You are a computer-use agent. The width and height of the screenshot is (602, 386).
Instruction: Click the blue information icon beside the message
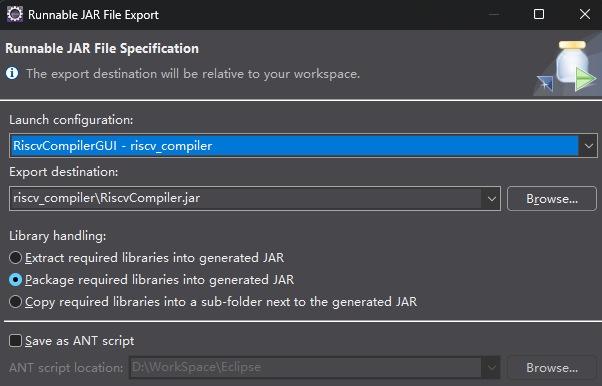[12, 73]
